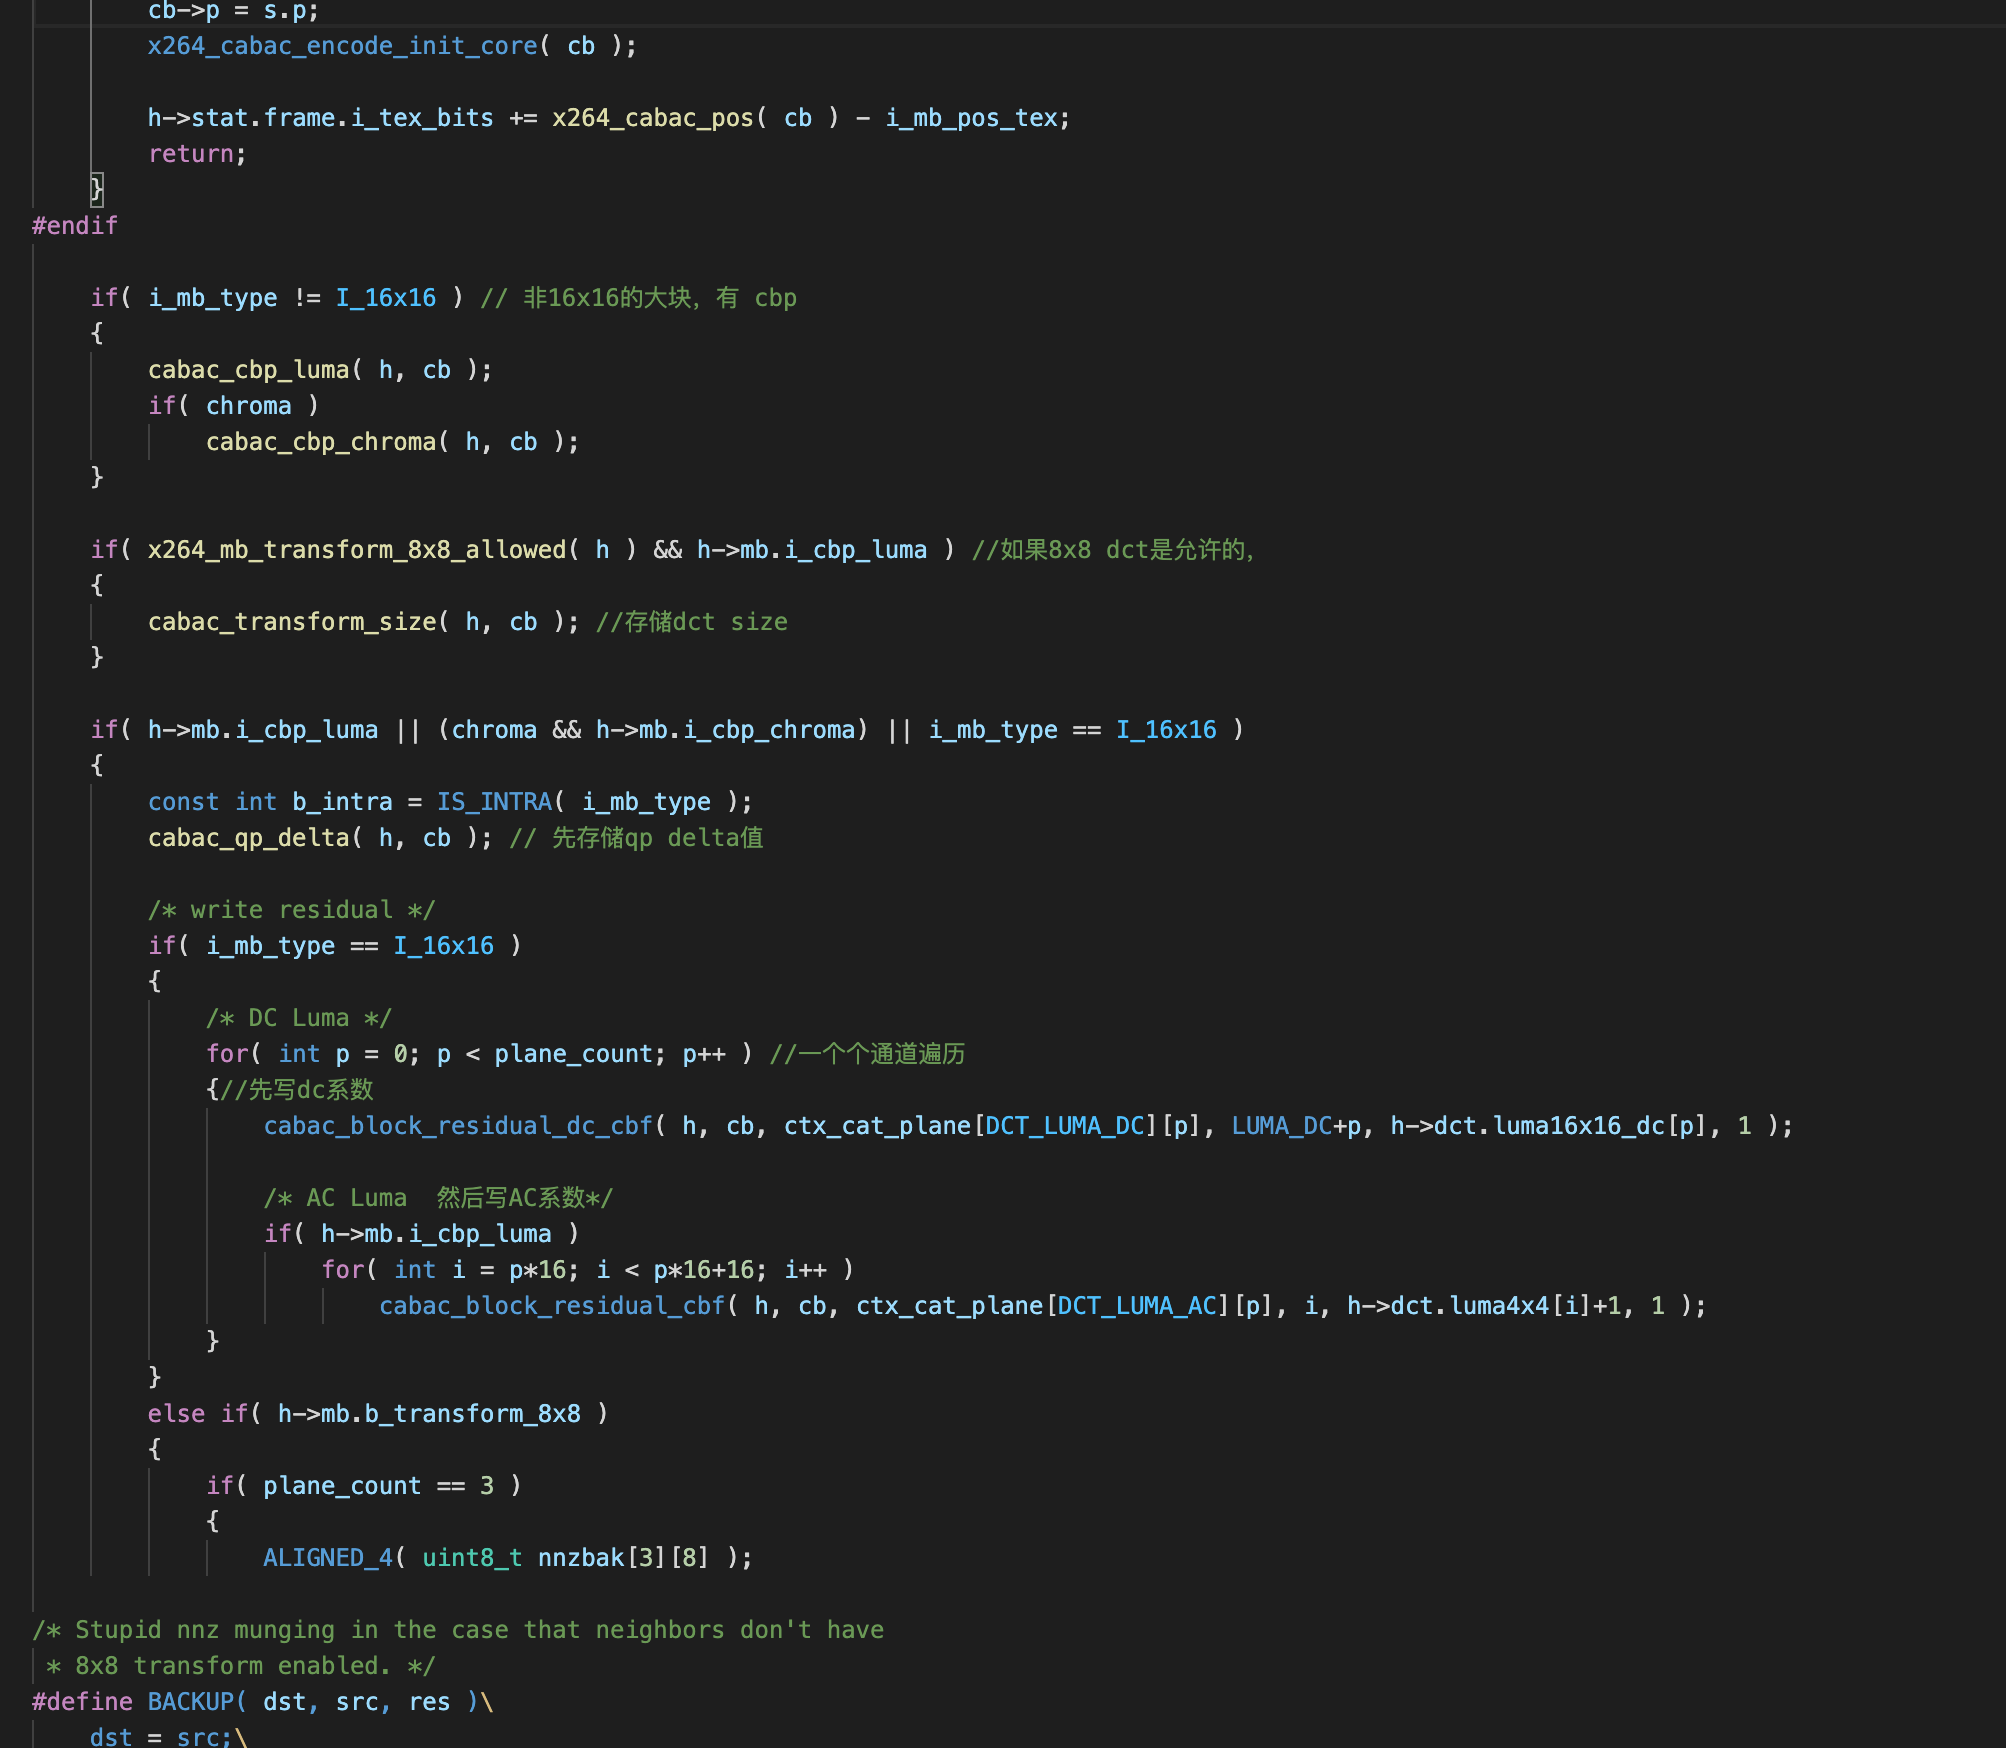Click the IS_INTRA macro
The width and height of the screenshot is (2006, 1748).
click(x=494, y=802)
